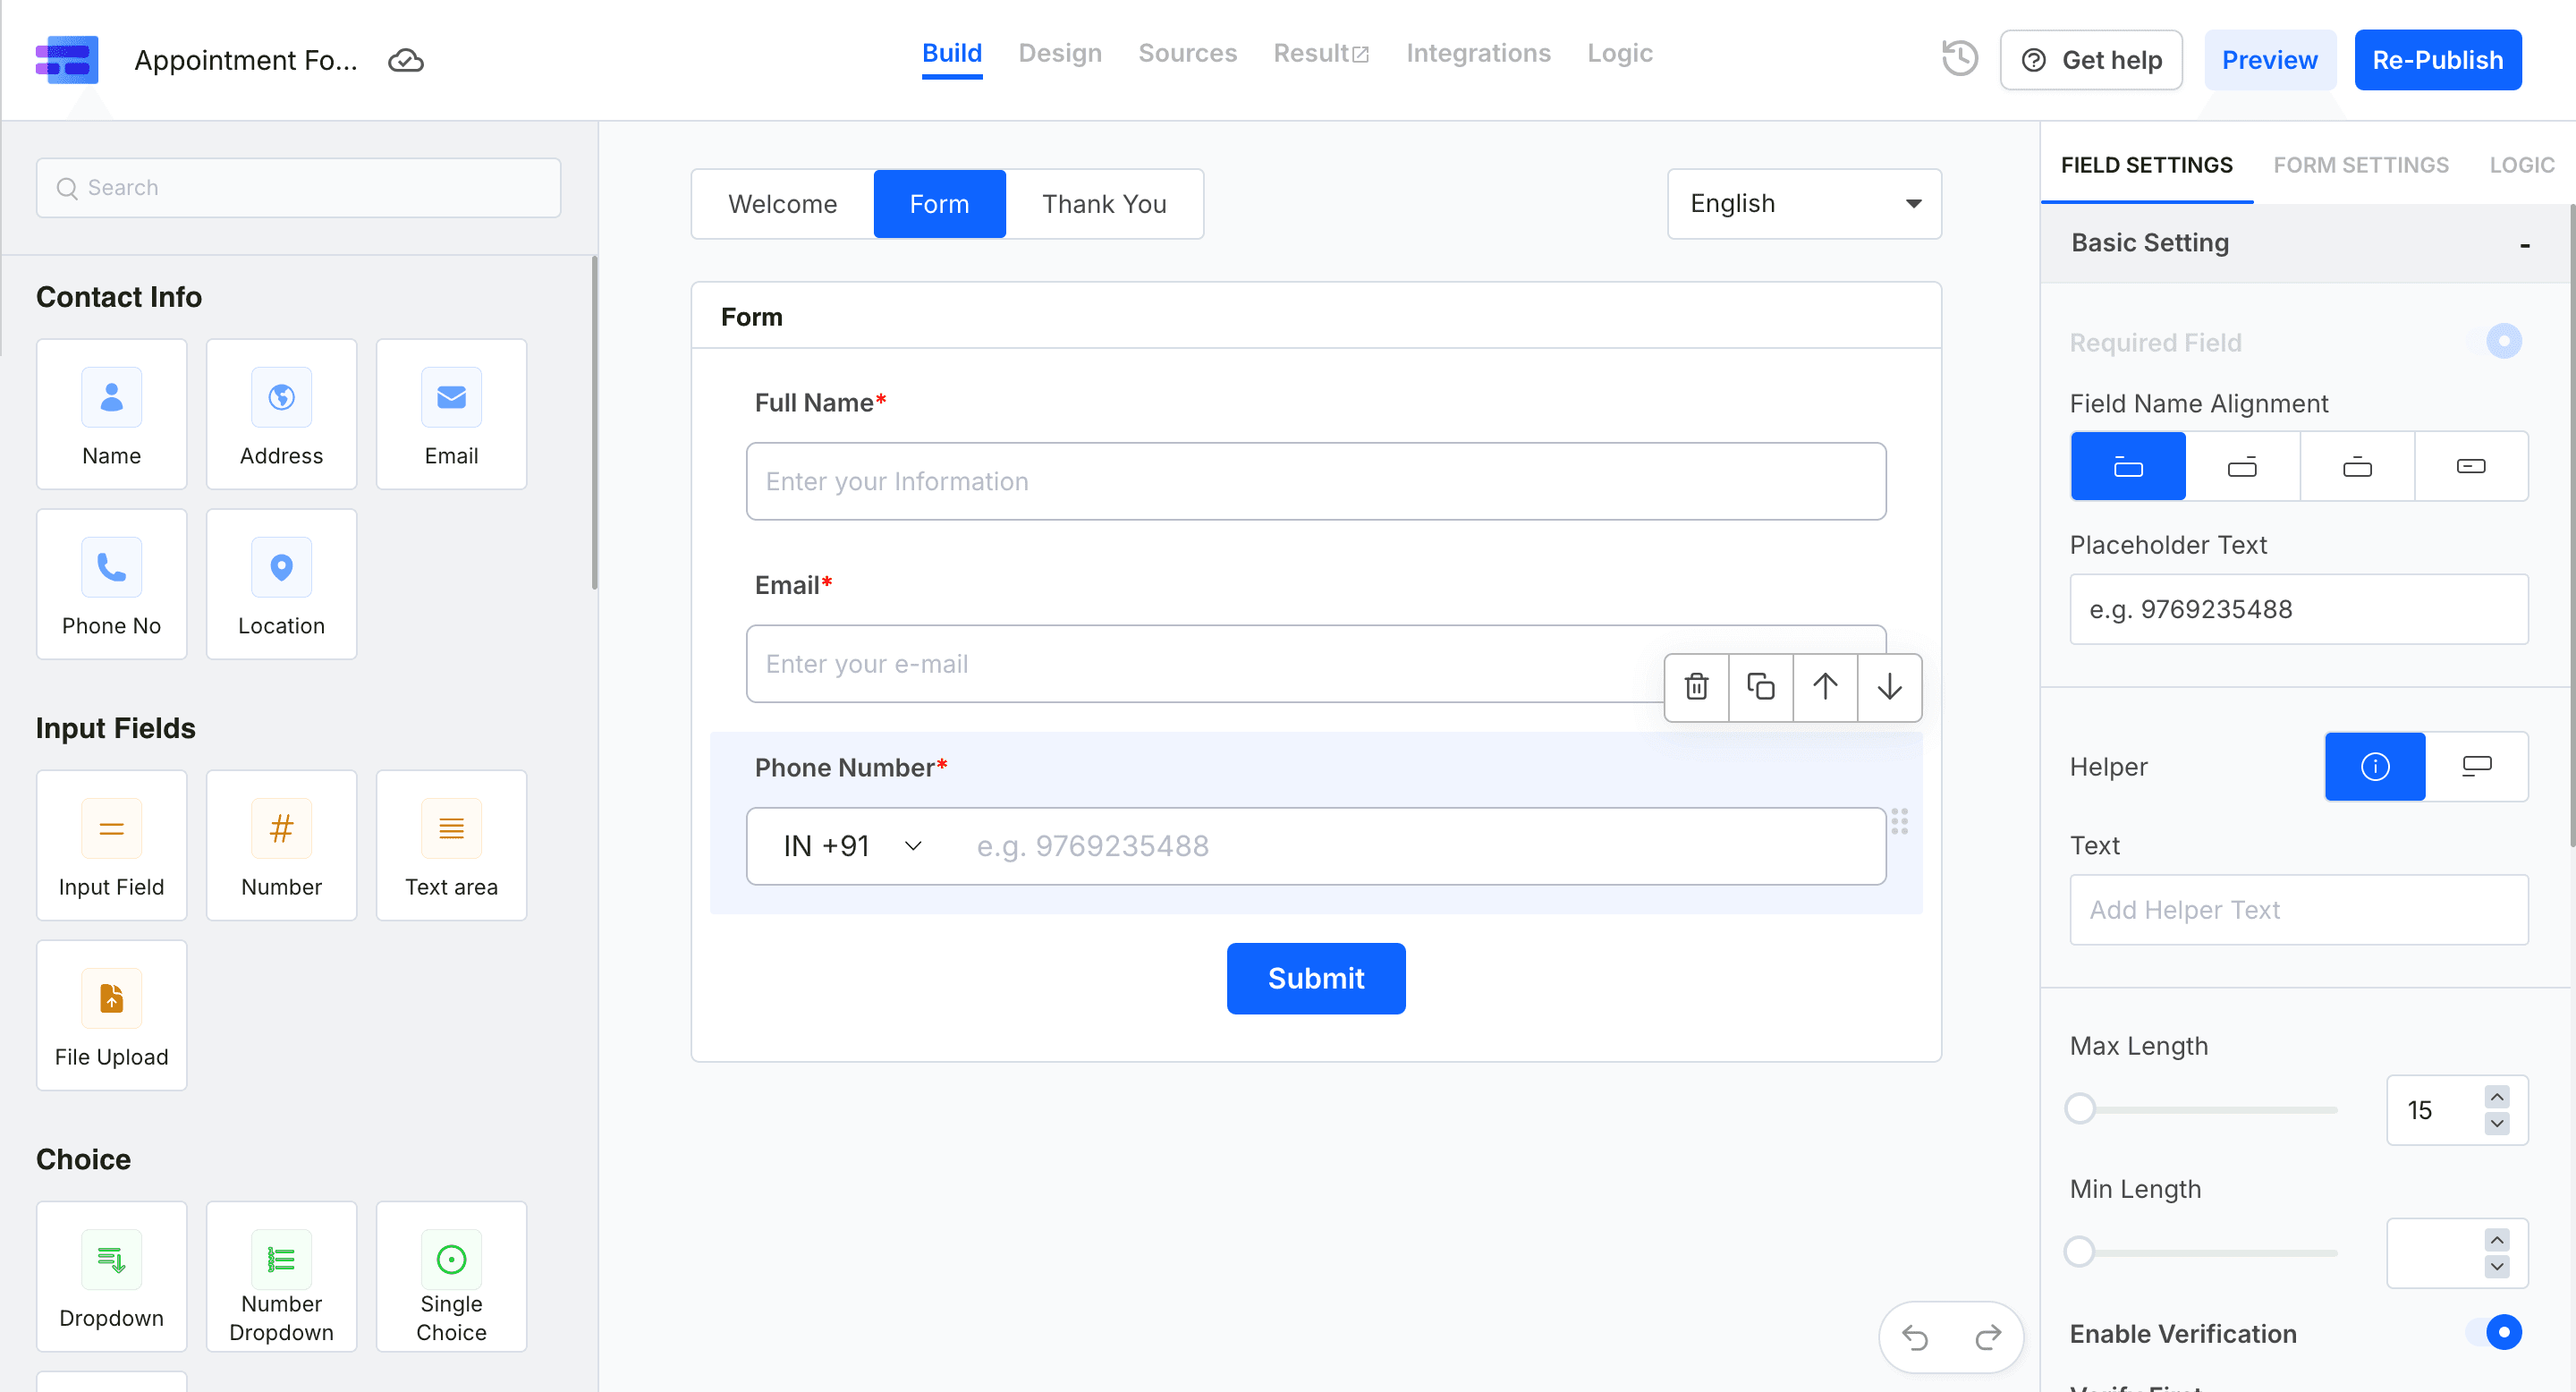The width and height of the screenshot is (2576, 1392).
Task: Increase the Max Length value
Action: click(2497, 1097)
